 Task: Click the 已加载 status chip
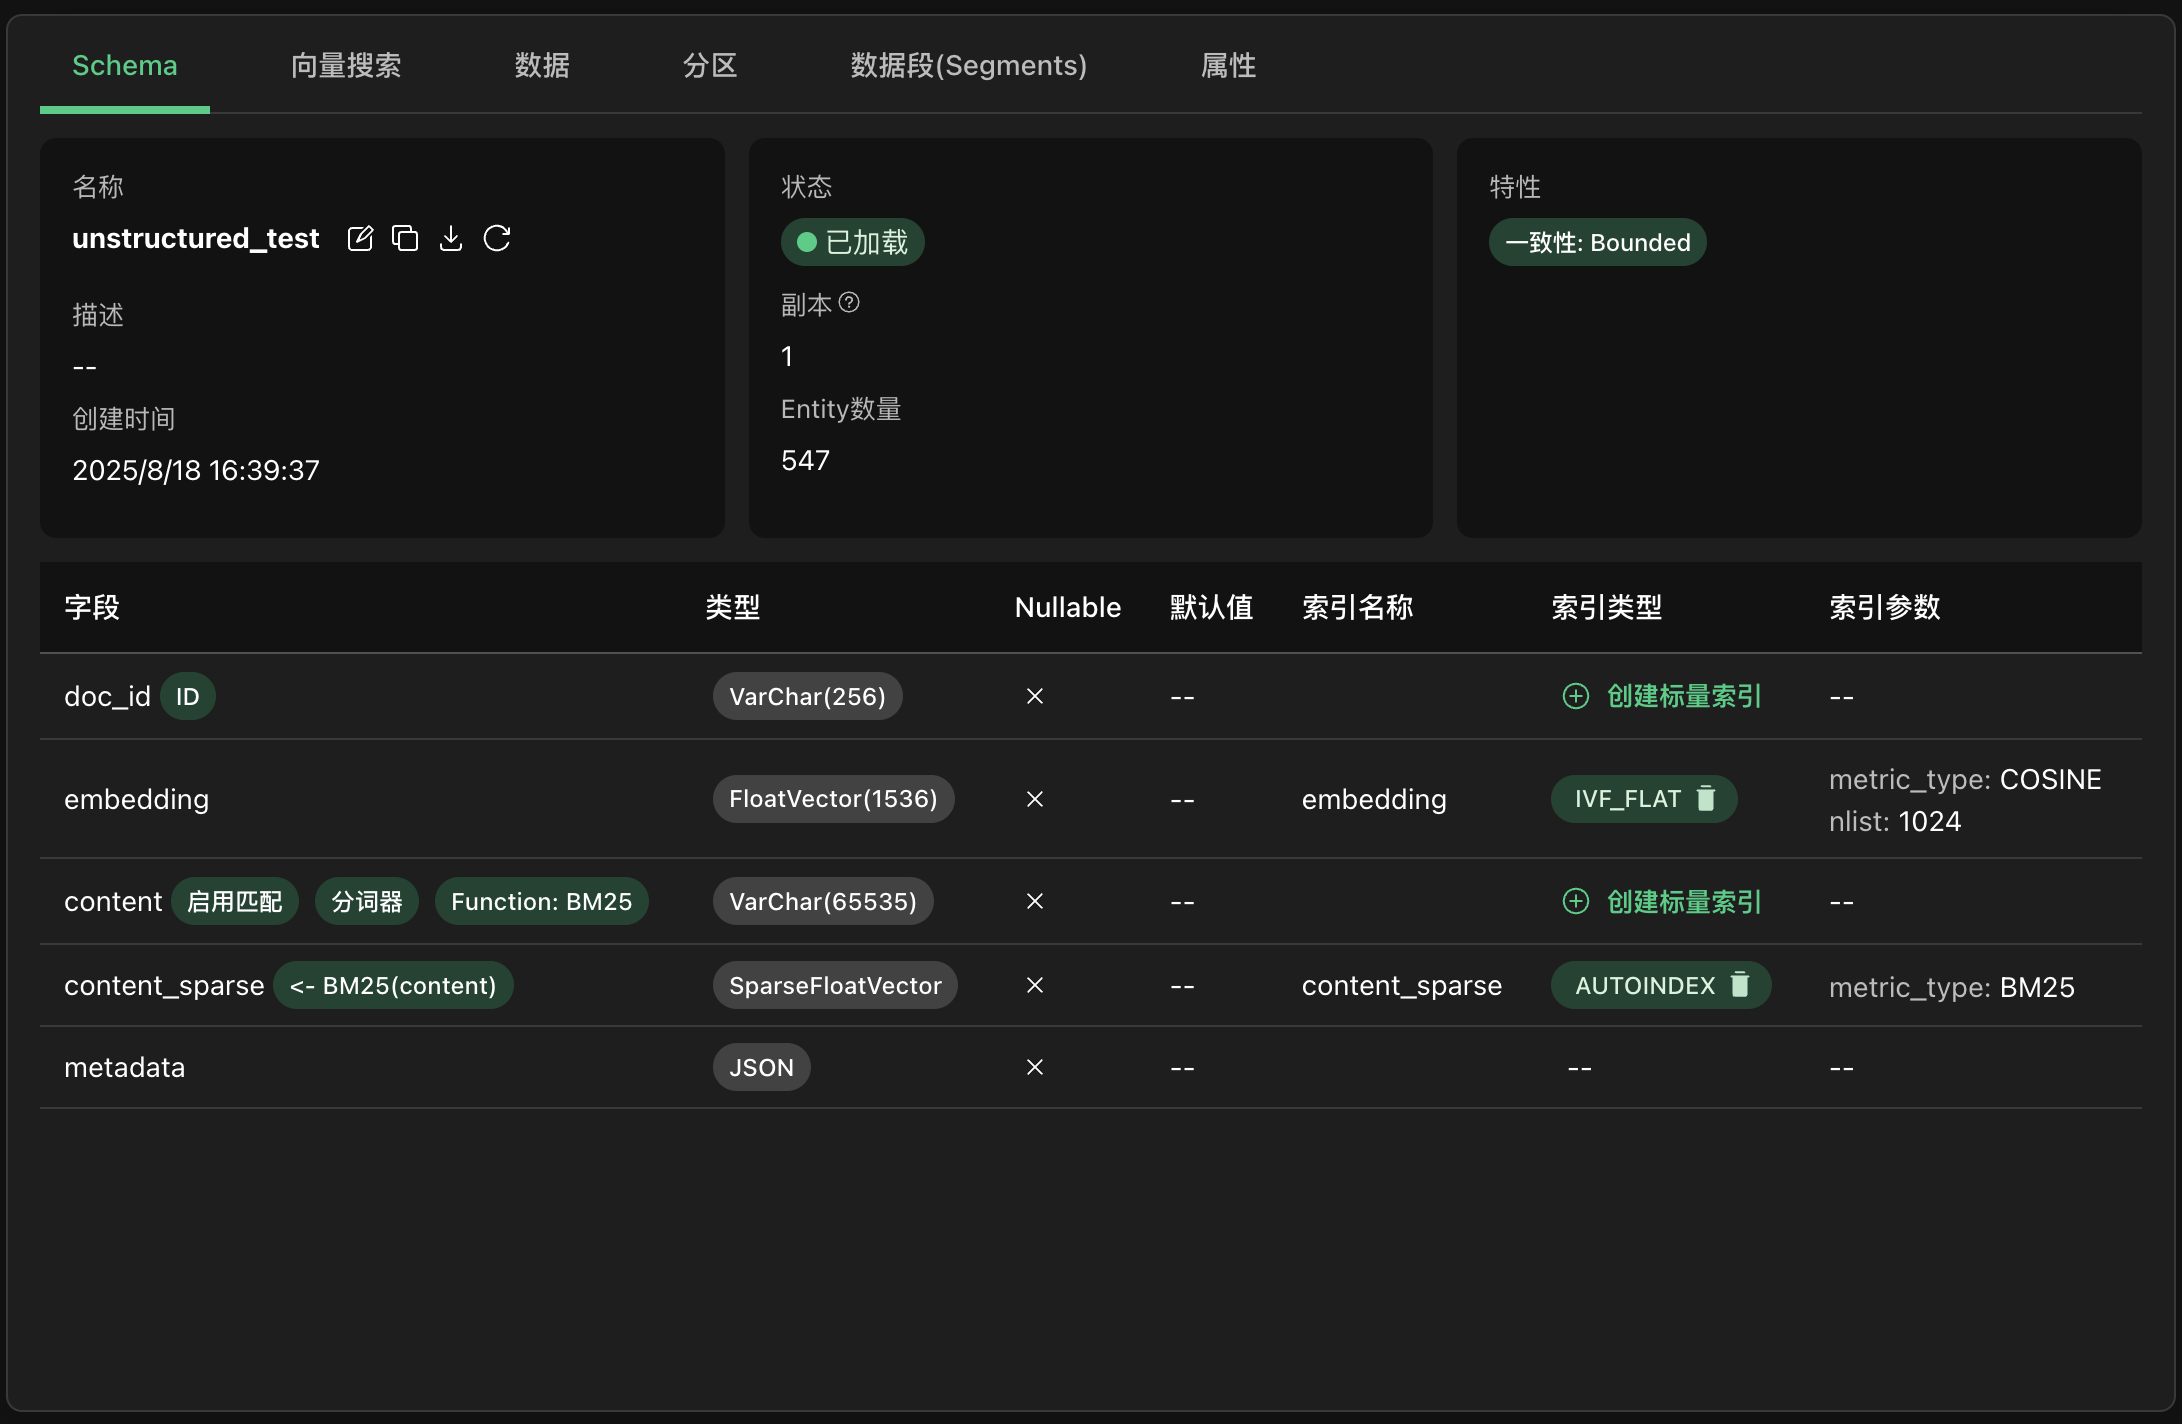[852, 242]
